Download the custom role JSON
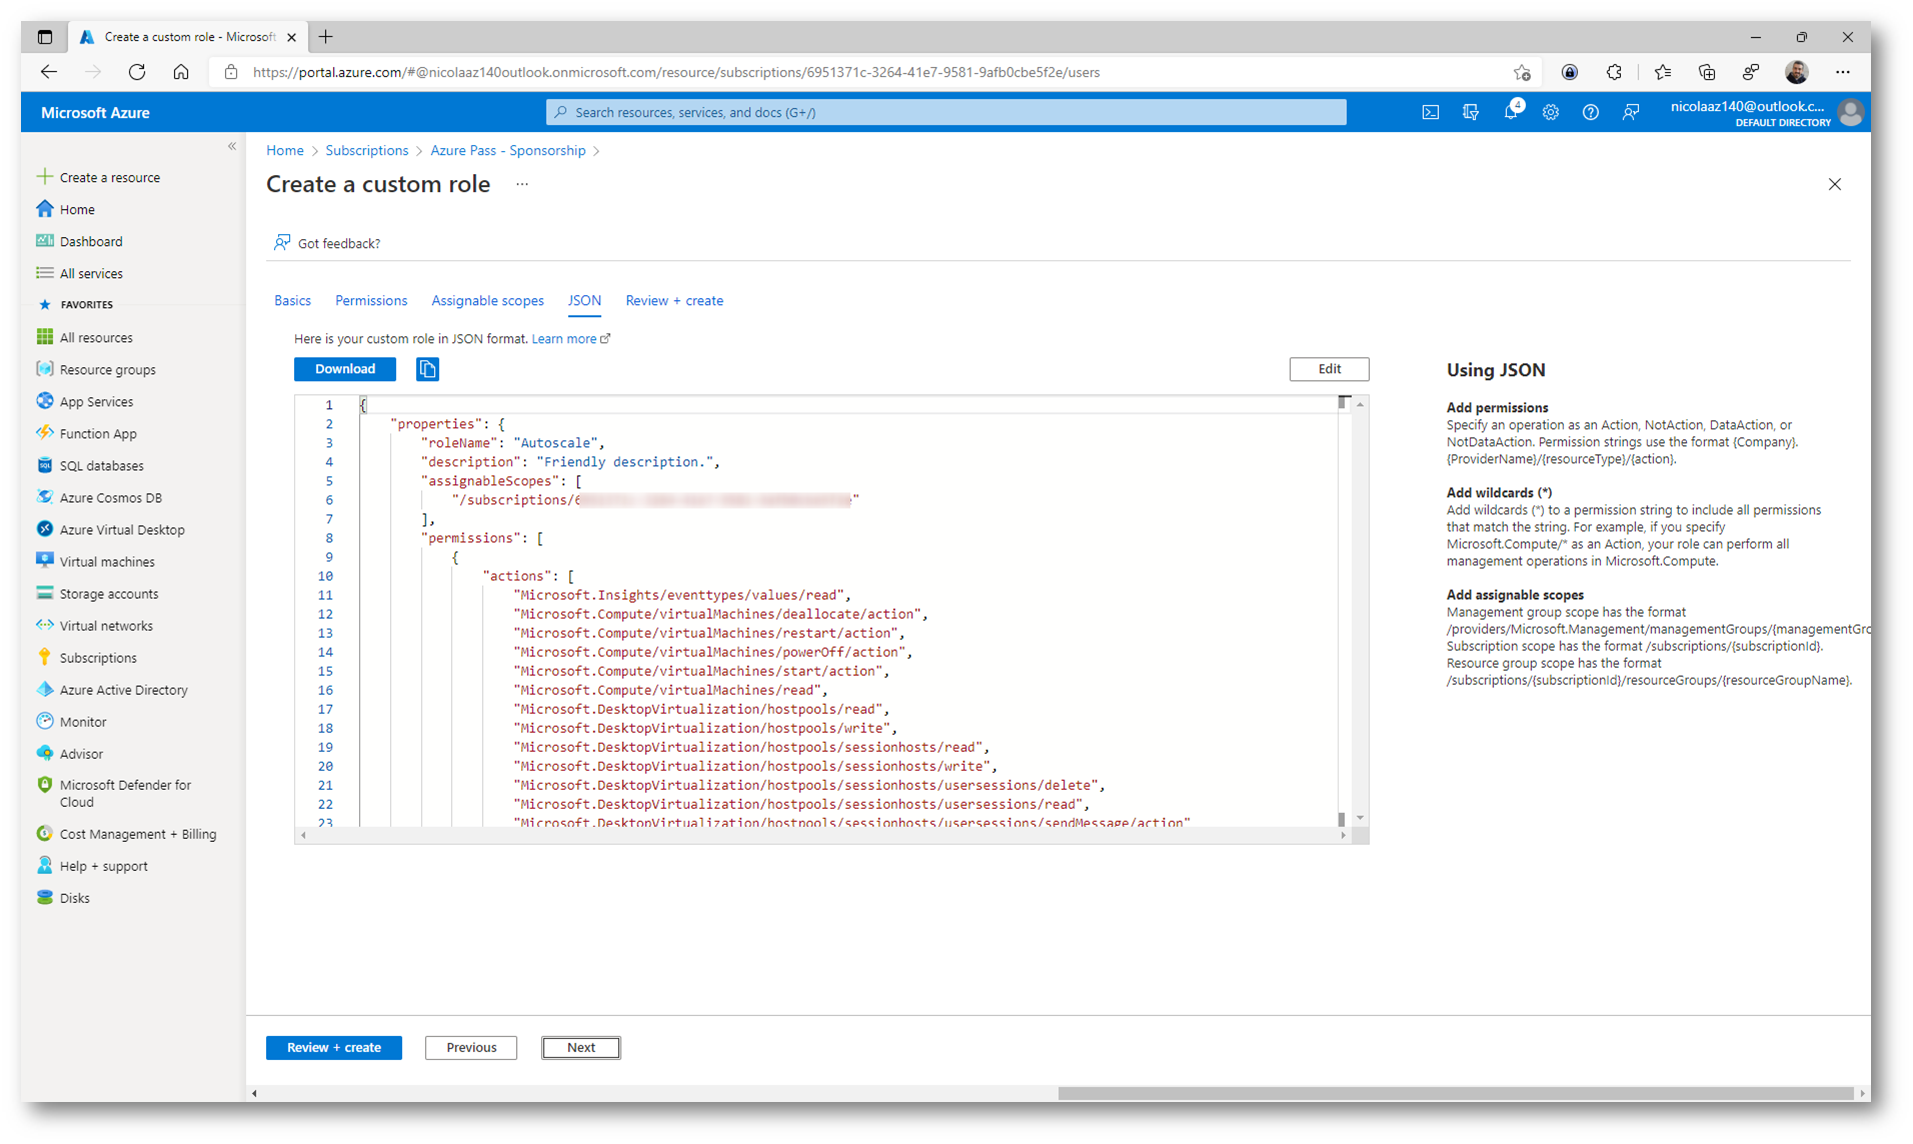Viewport: 1913px width, 1144px height. pos(345,369)
